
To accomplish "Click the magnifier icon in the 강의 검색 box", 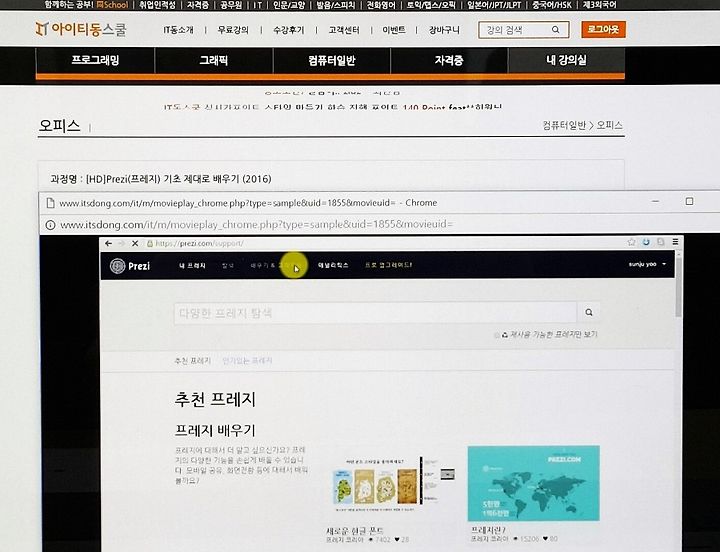I will [556, 30].
